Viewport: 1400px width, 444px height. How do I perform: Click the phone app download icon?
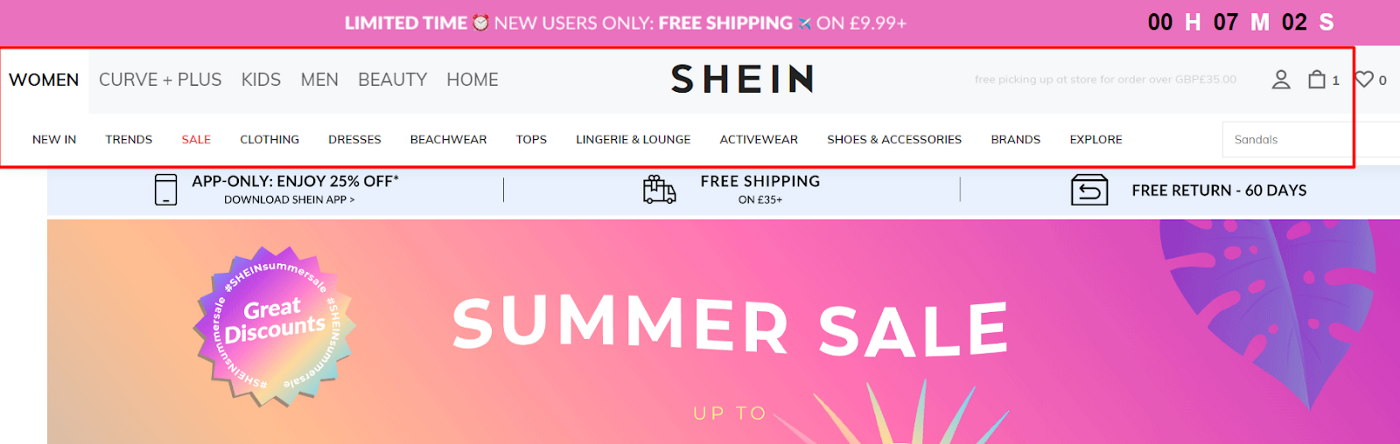[x=166, y=189]
